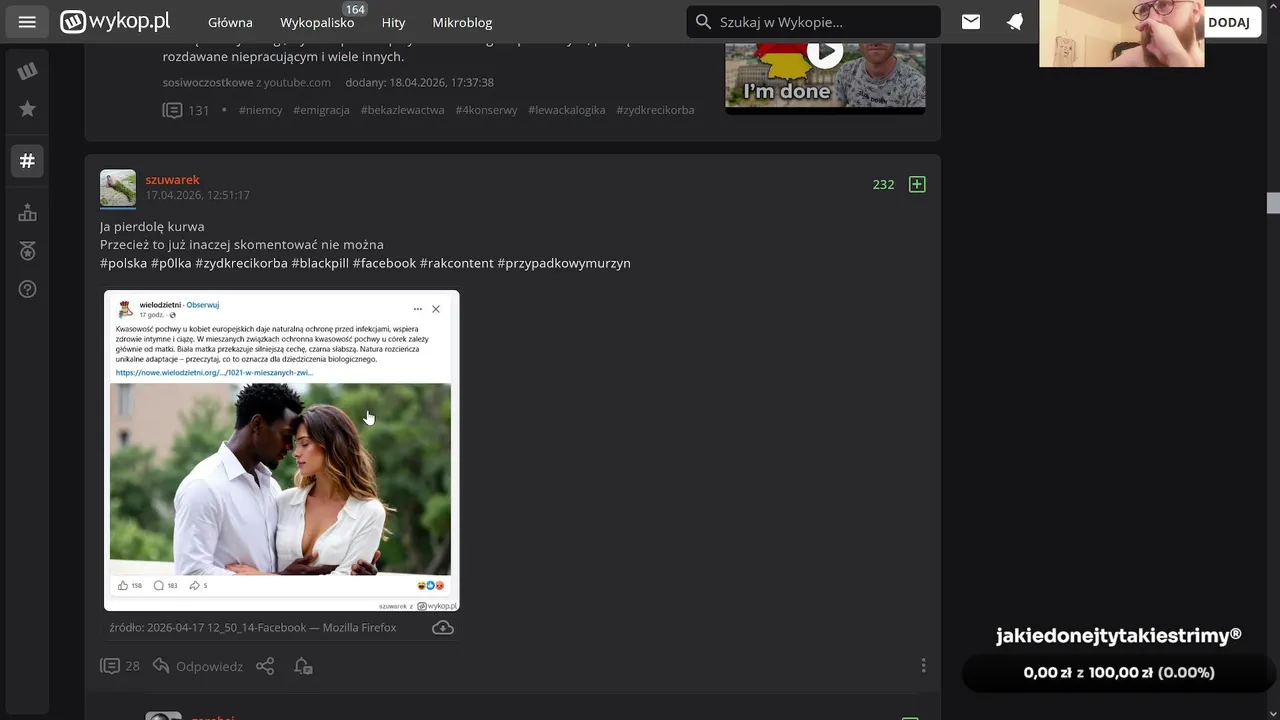The height and width of the screenshot is (720, 1280).
Task: Open comments icon showing 28
Action: tap(119, 666)
